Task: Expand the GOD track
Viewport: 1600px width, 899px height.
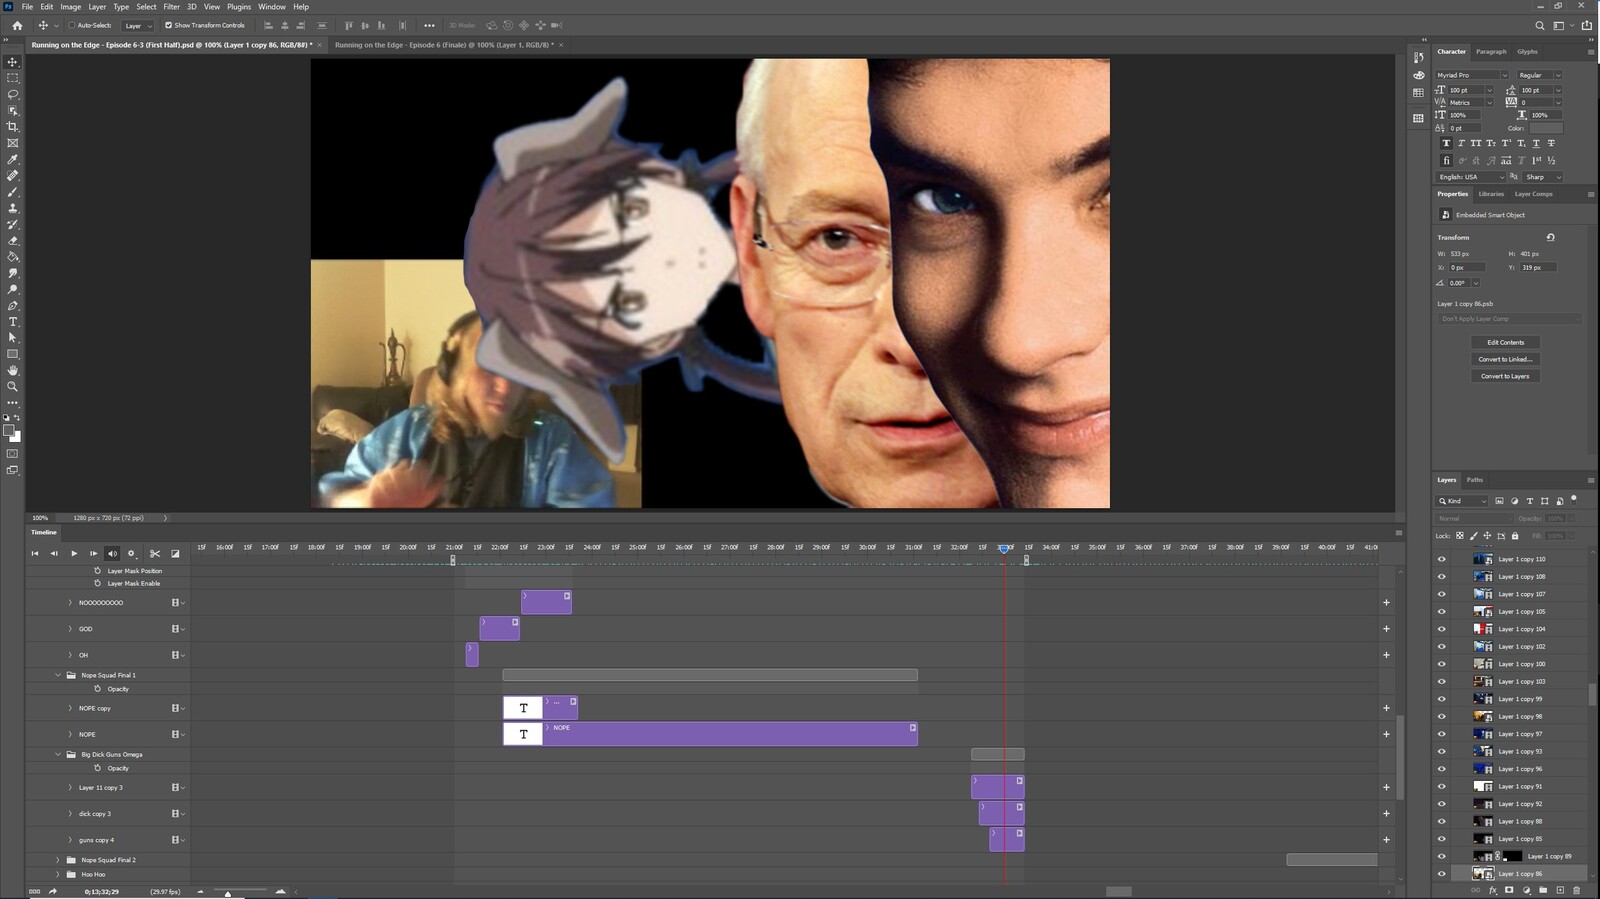Action: [x=70, y=629]
